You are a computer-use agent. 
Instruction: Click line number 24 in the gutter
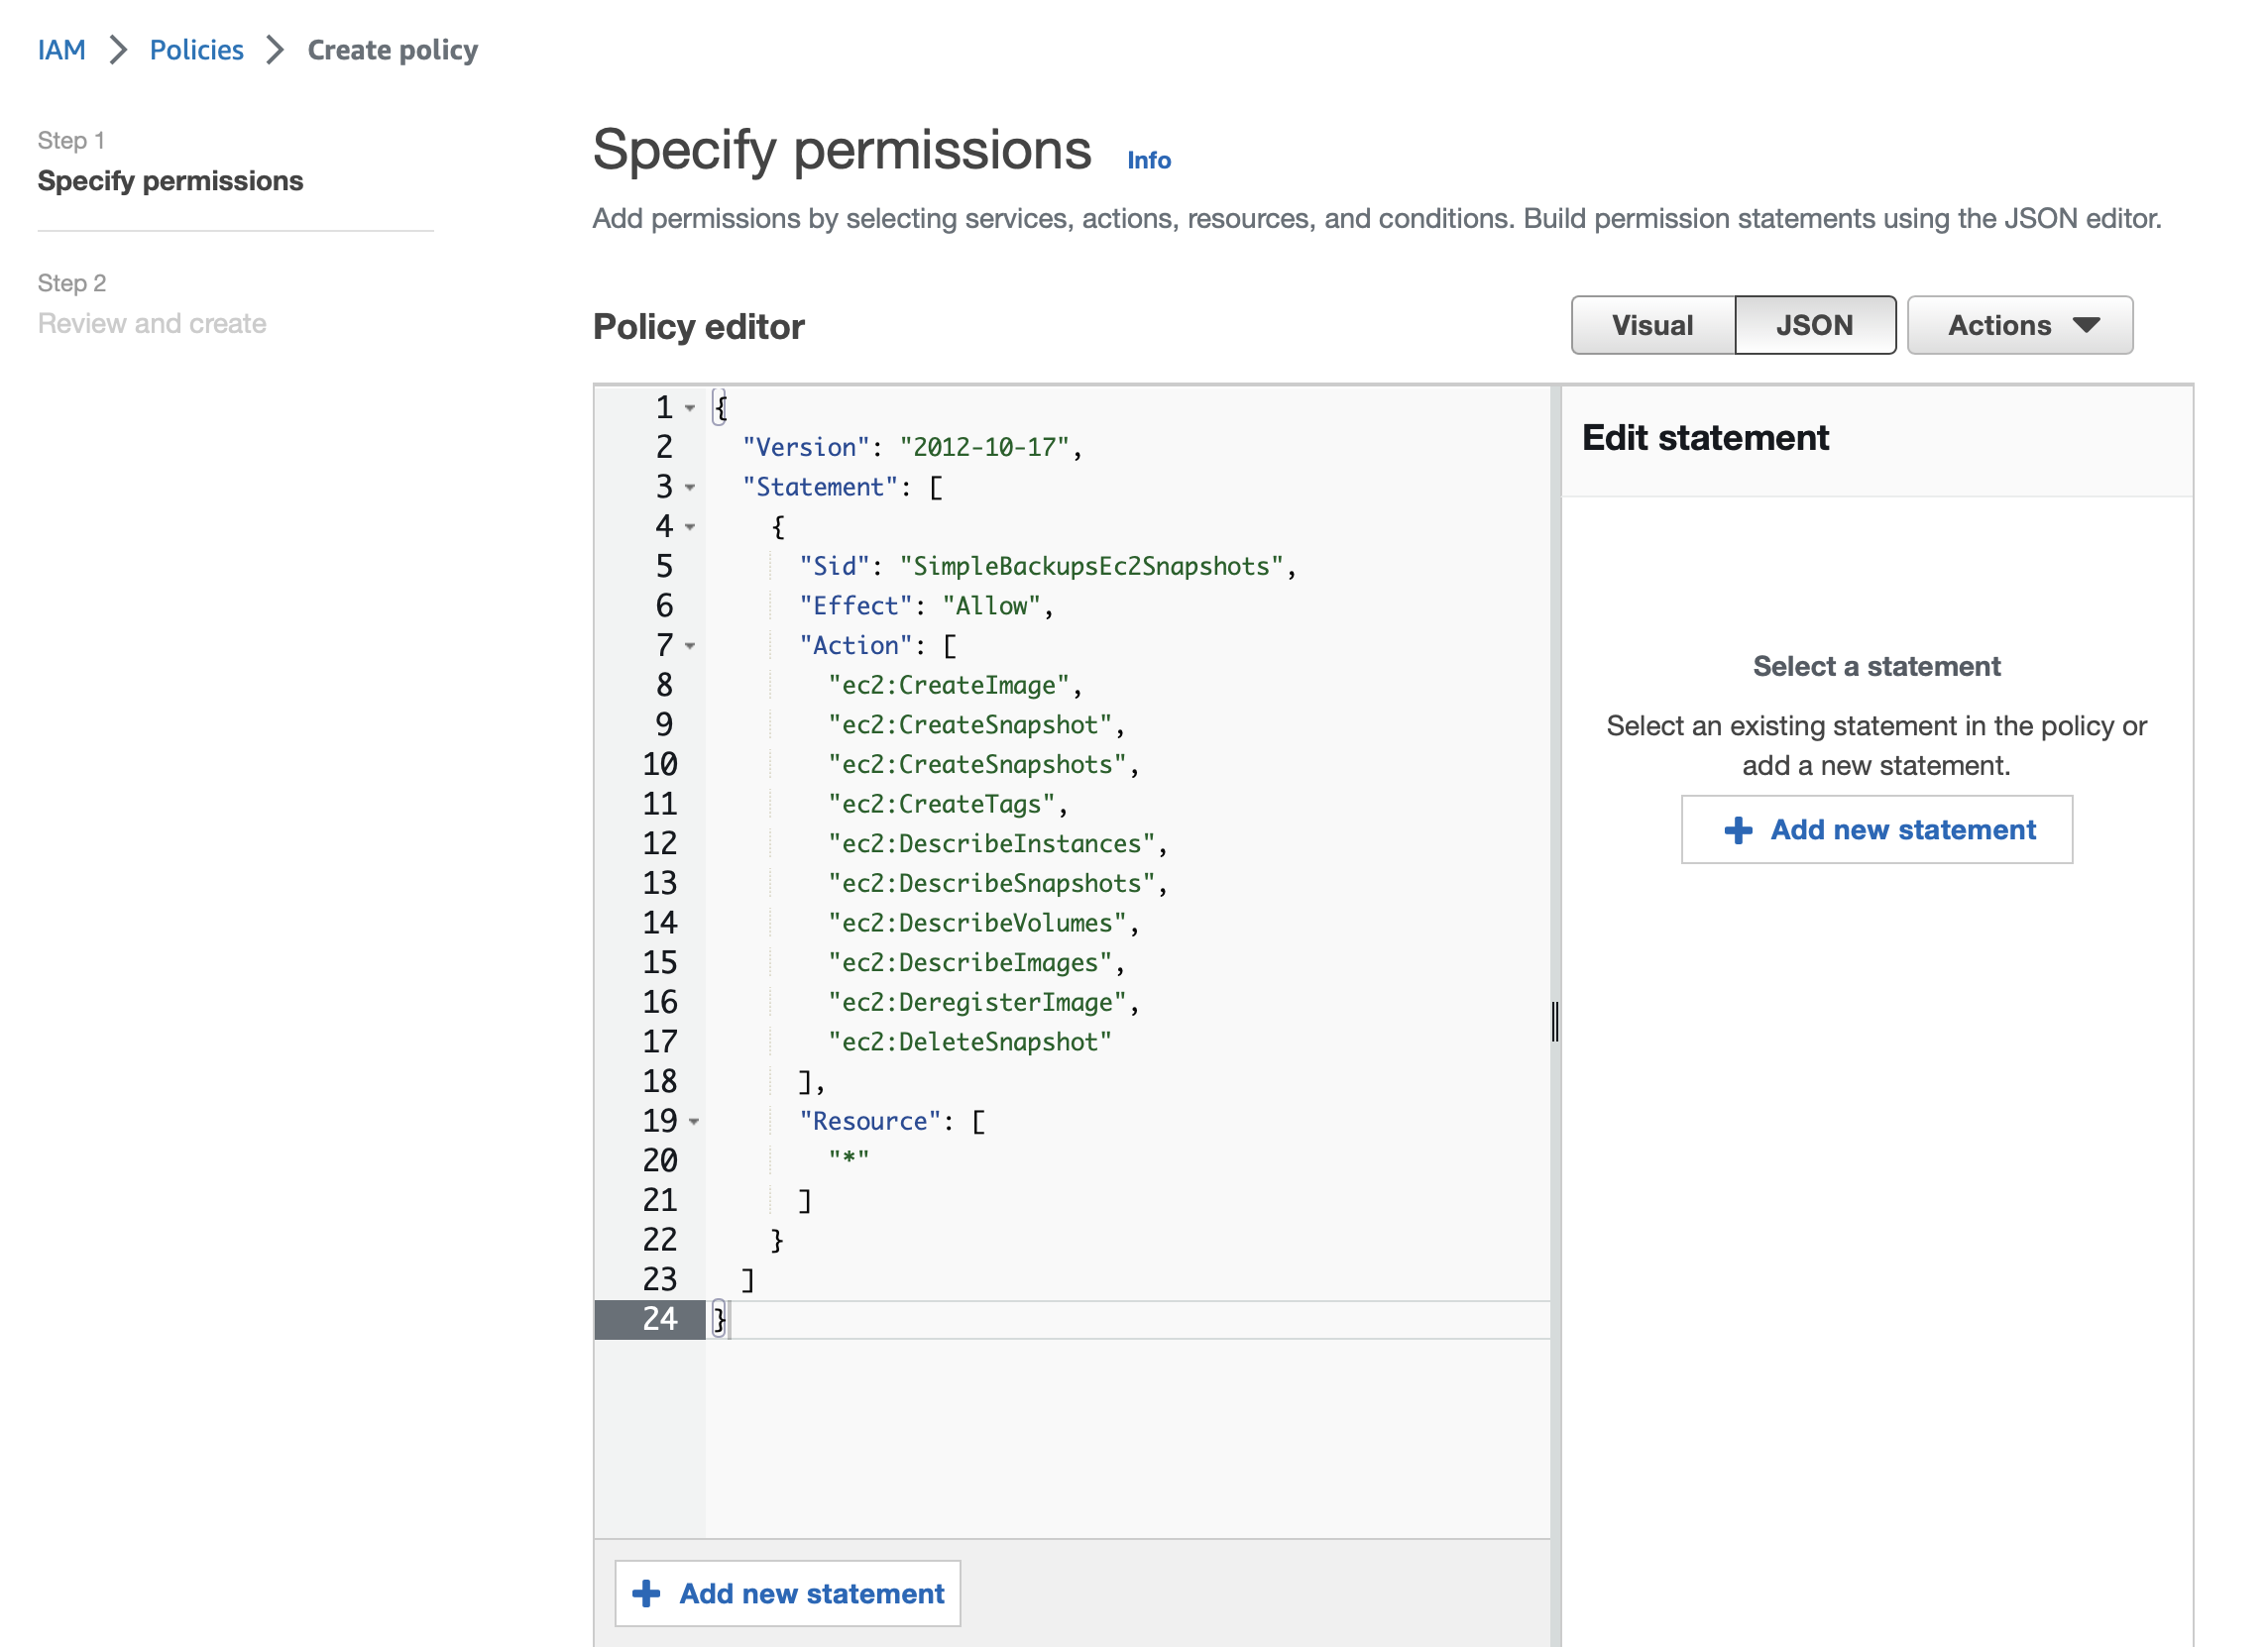[659, 1319]
